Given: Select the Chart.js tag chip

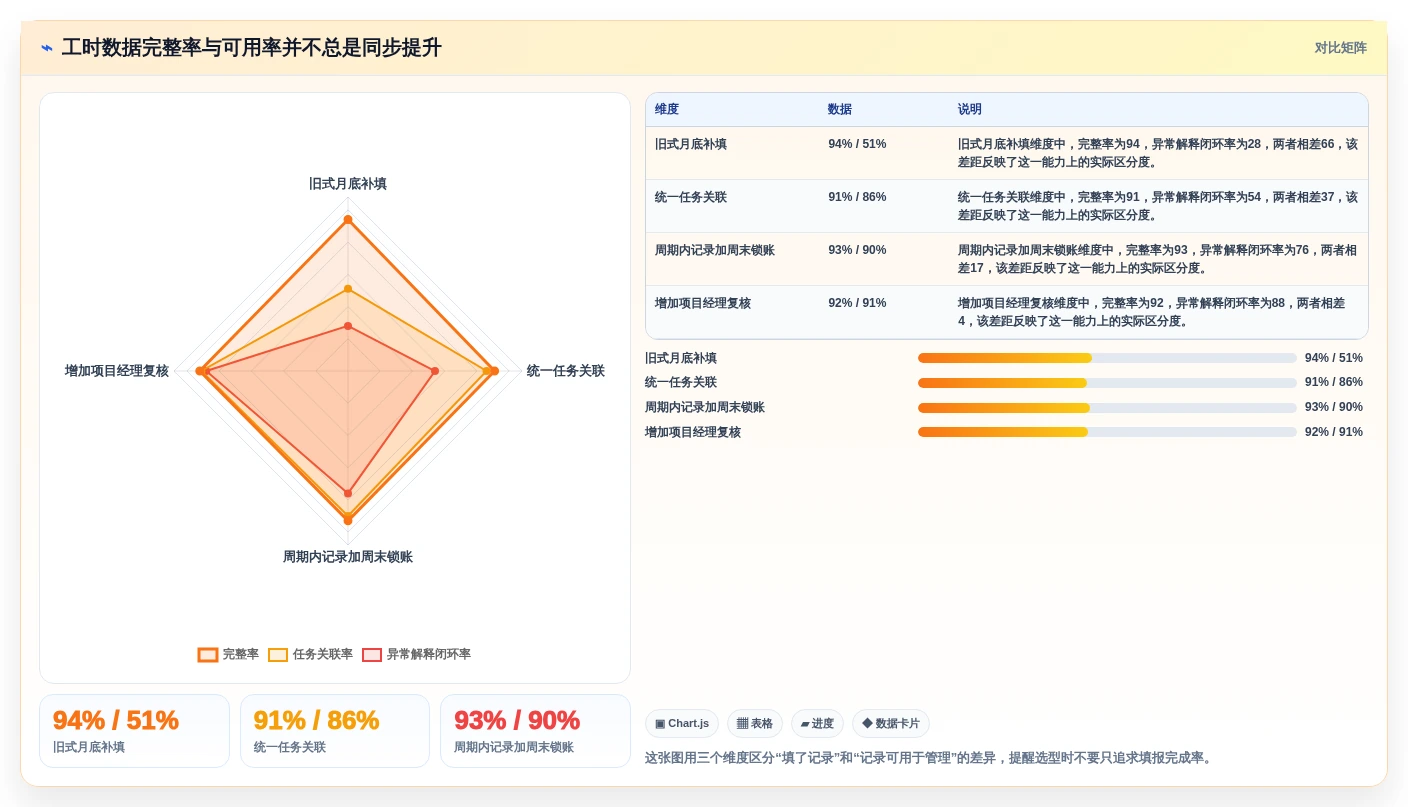Looking at the screenshot, I should point(682,723).
